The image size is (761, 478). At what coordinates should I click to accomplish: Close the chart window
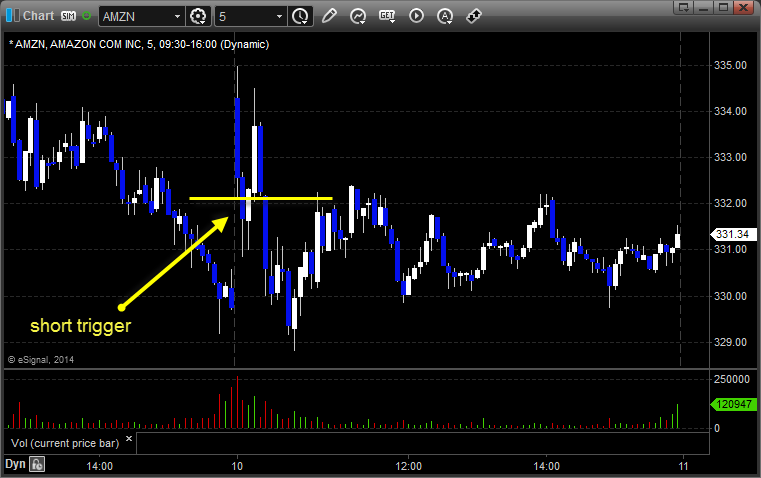(743, 7)
